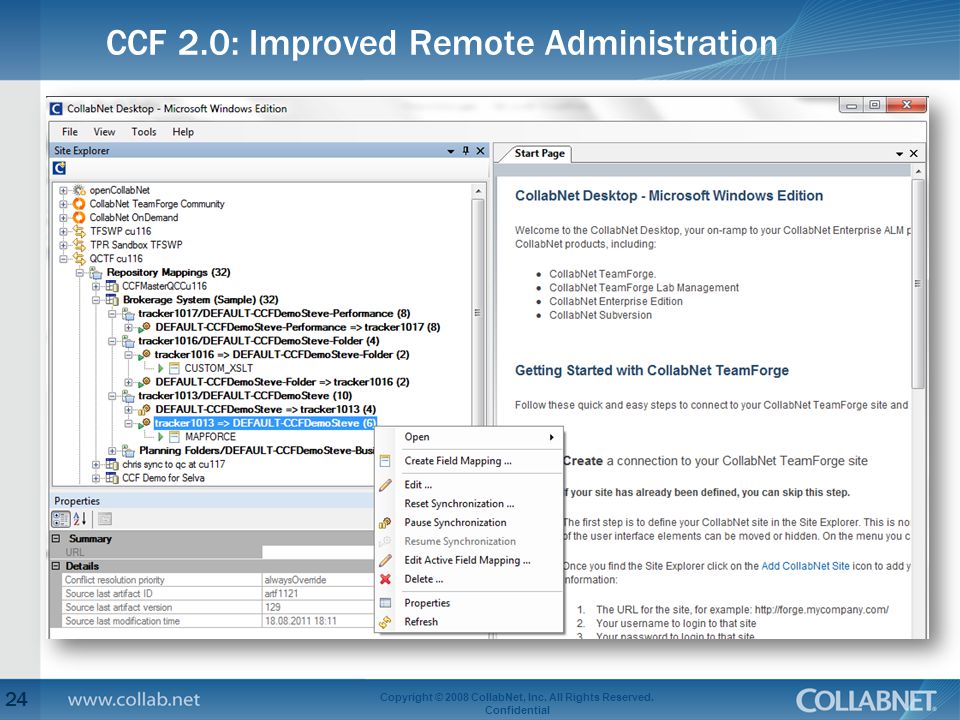Click the URL value field in Summary
The height and width of the screenshot is (720, 960).
[318, 552]
